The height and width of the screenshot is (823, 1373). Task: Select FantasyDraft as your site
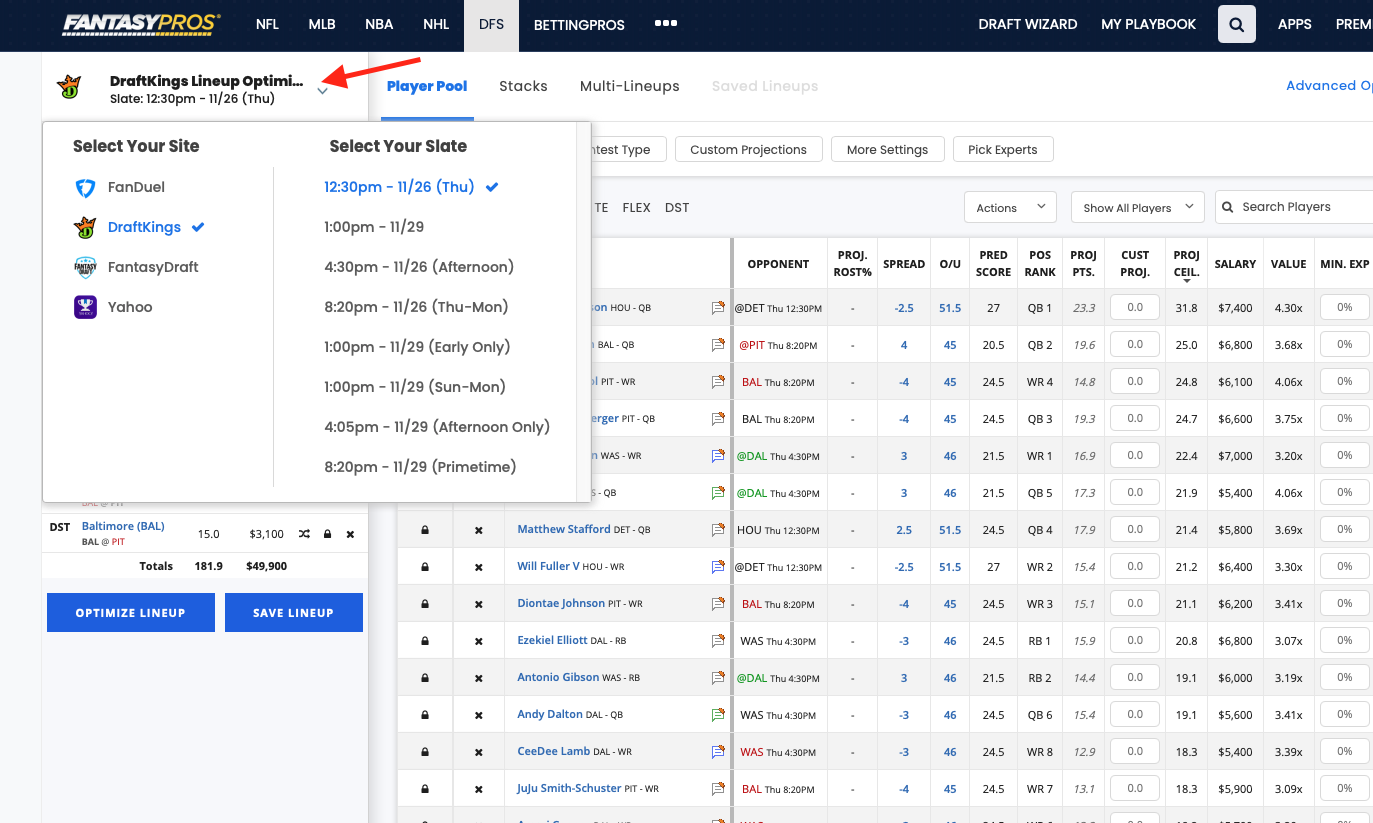point(153,267)
